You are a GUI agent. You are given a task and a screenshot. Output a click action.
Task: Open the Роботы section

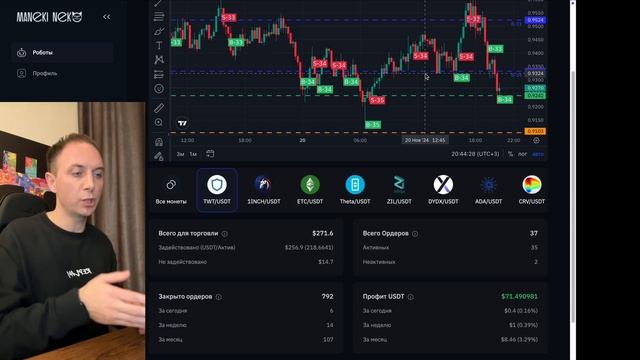[62, 52]
